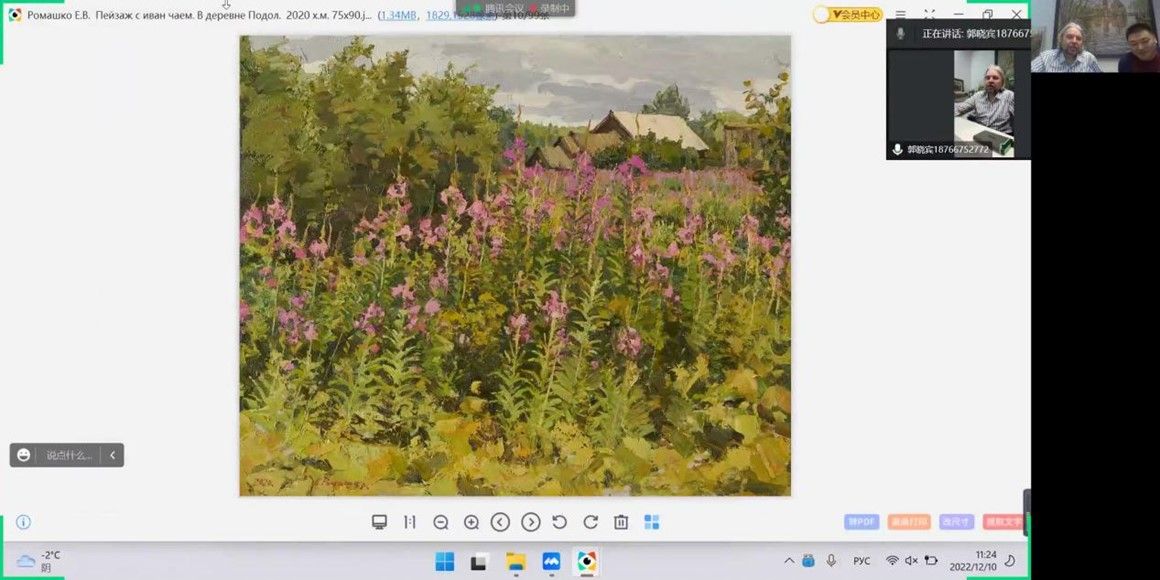Click the image viewer taskbar icon
Image resolution: width=1160 pixels, height=580 pixels.
coord(587,562)
